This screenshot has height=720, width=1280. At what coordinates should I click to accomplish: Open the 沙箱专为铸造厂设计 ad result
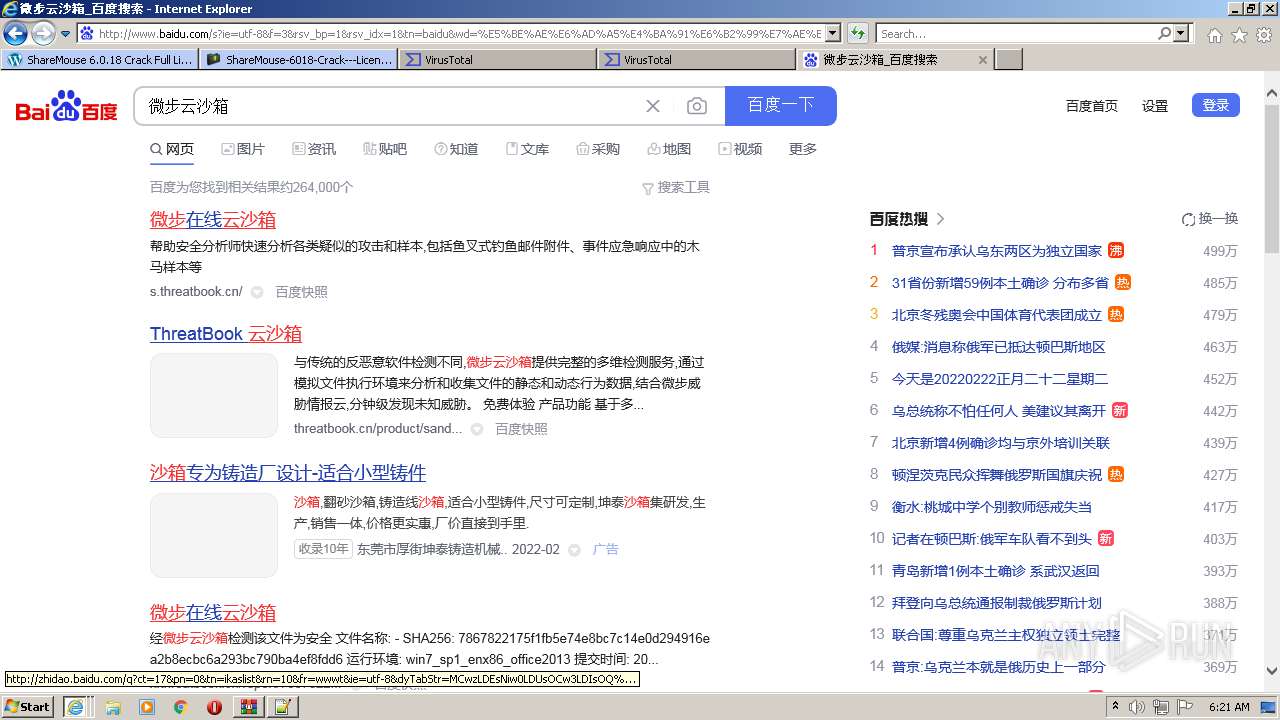pos(288,473)
